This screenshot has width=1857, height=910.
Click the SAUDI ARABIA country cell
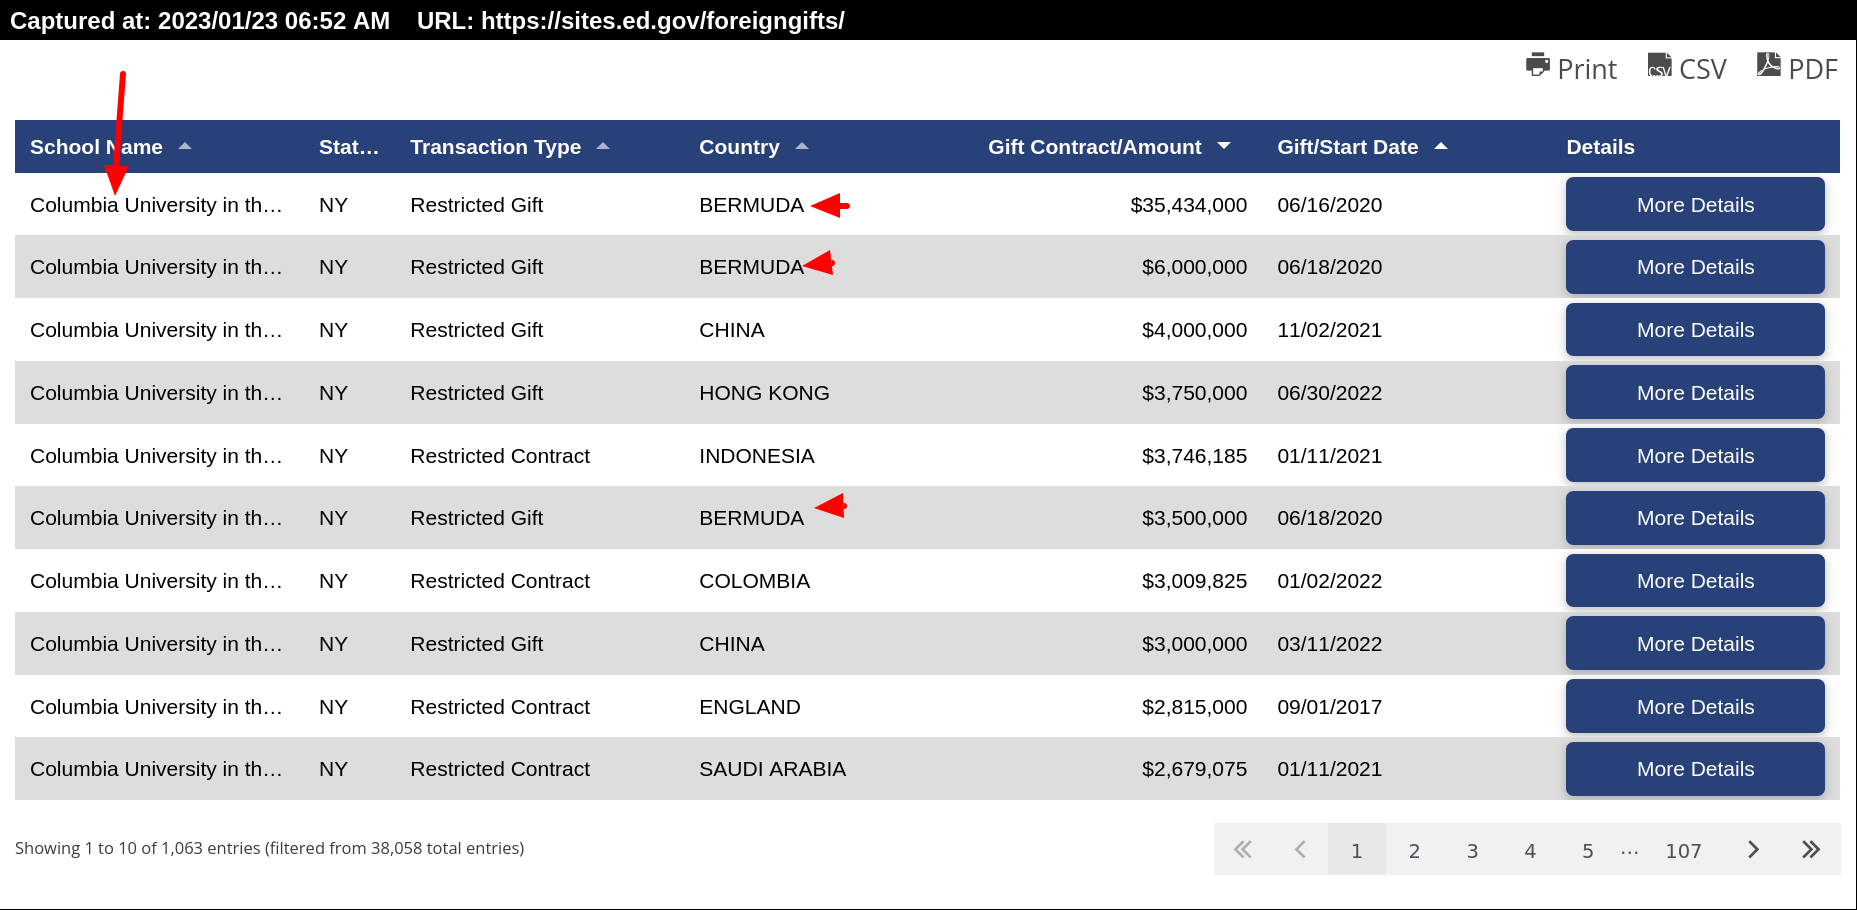(772, 769)
